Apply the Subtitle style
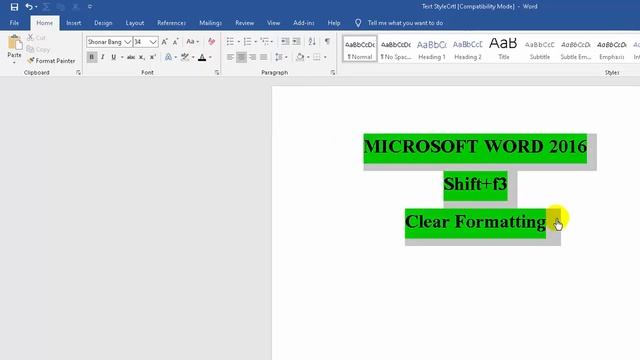Image resolution: width=640 pixels, height=360 pixels. (x=540, y=49)
